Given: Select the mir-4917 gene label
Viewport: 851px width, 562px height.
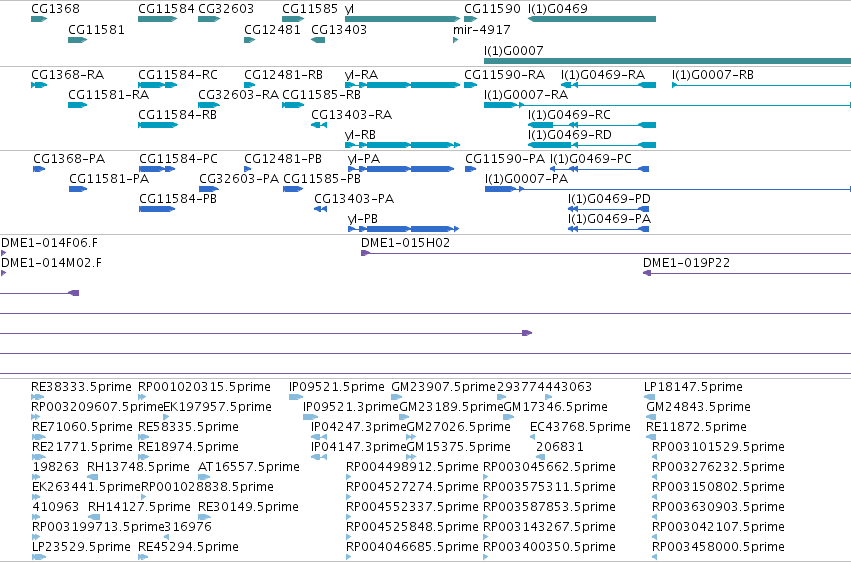Looking at the screenshot, I should pyautogui.click(x=482, y=29).
